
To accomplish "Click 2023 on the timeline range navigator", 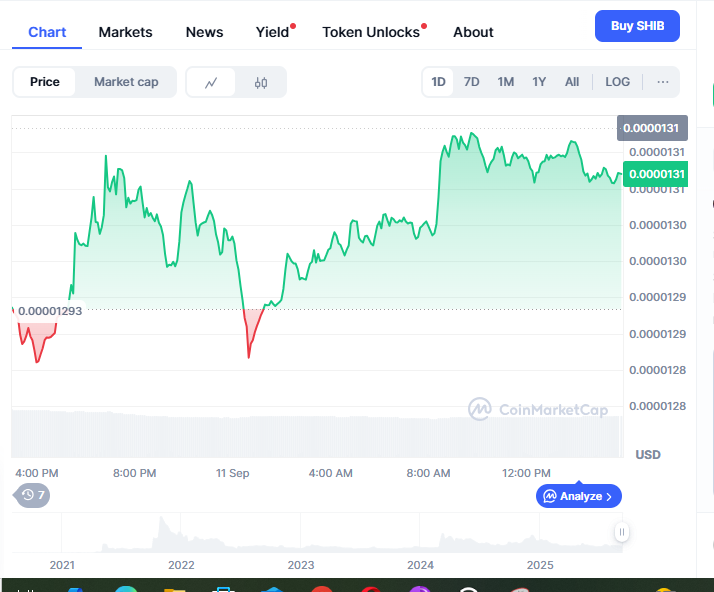I will tap(300, 565).
